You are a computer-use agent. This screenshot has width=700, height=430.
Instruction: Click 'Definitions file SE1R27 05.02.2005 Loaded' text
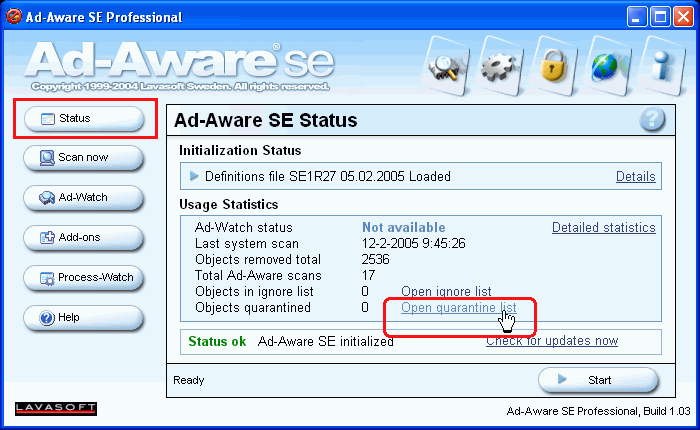click(328, 176)
